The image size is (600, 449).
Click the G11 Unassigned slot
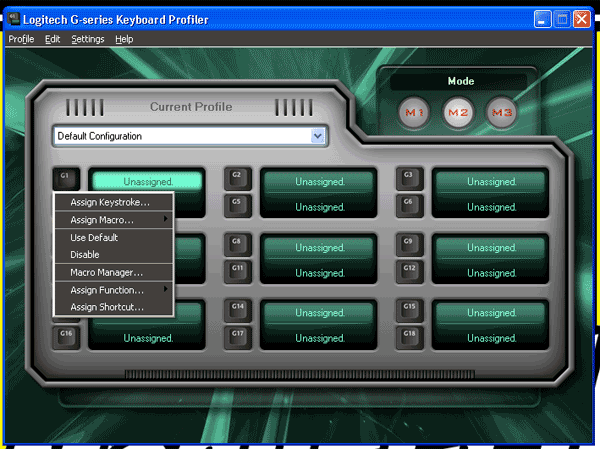320,273
